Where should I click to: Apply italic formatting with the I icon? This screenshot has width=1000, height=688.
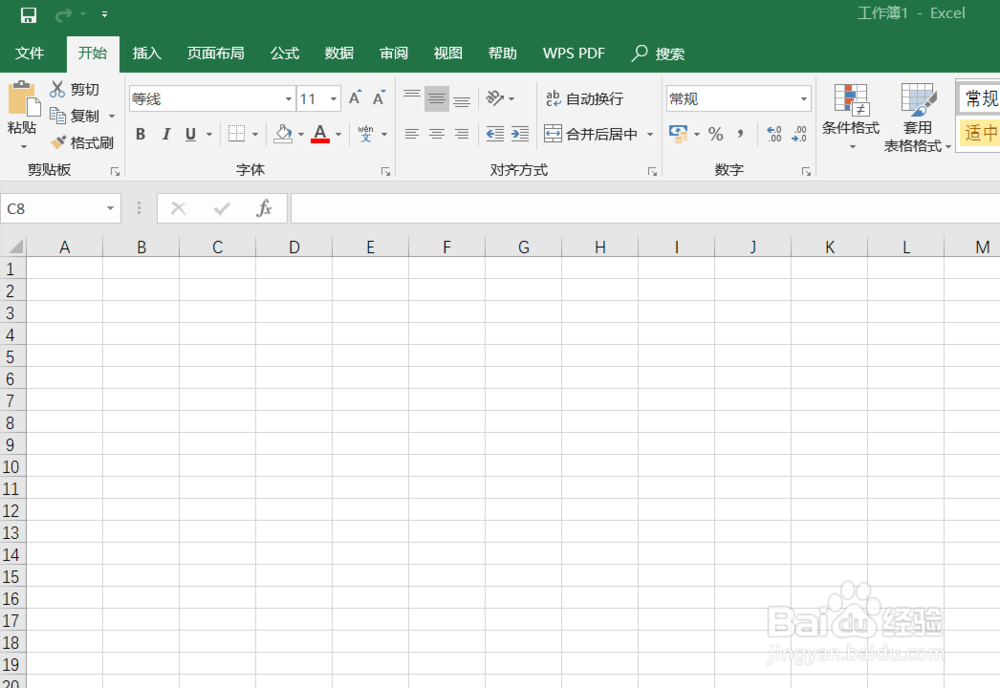coord(165,133)
